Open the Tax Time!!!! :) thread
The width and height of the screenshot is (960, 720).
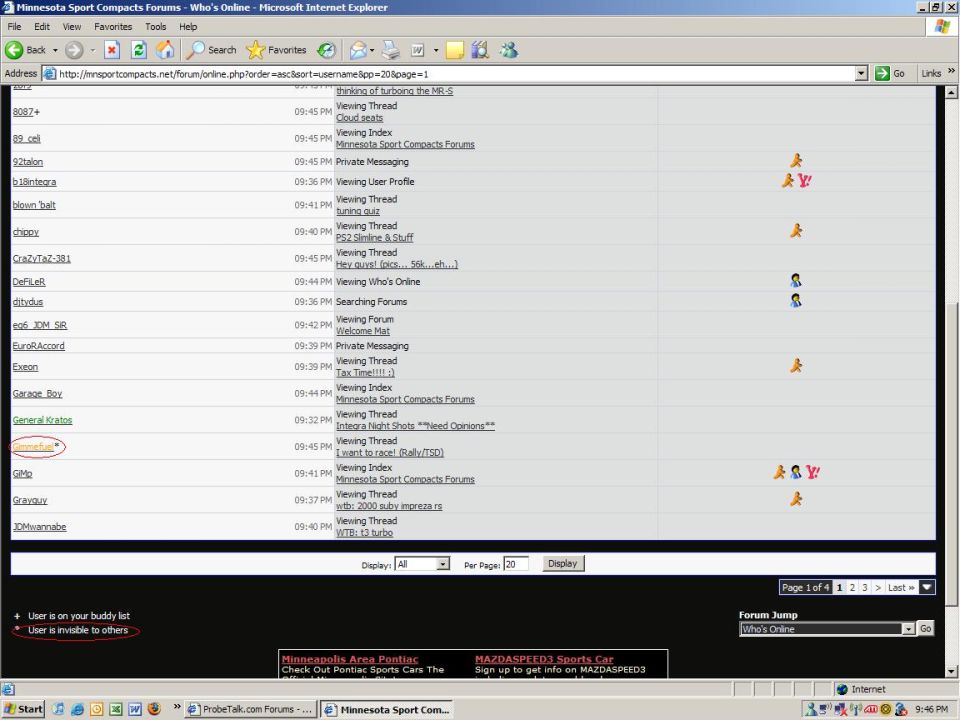365,372
